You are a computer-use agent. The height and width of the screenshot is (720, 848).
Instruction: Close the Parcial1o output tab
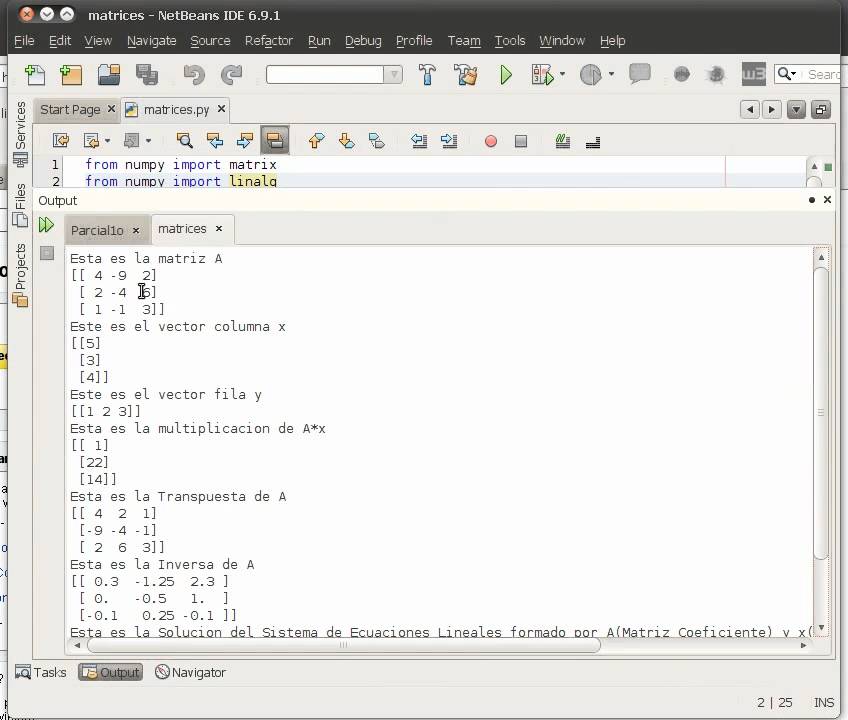[136, 230]
